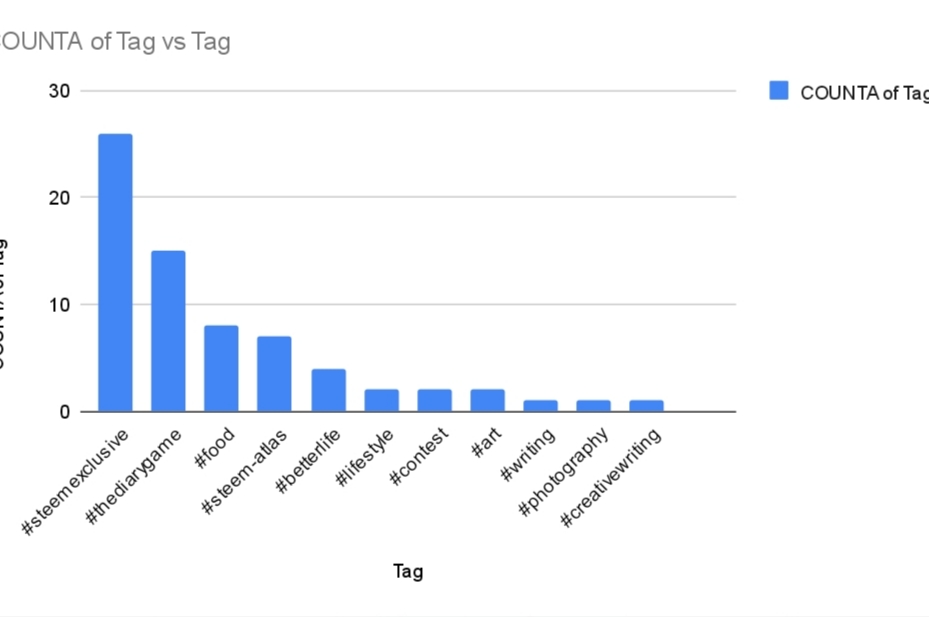Click the #food bar
929x617 pixels.
pos(221,368)
